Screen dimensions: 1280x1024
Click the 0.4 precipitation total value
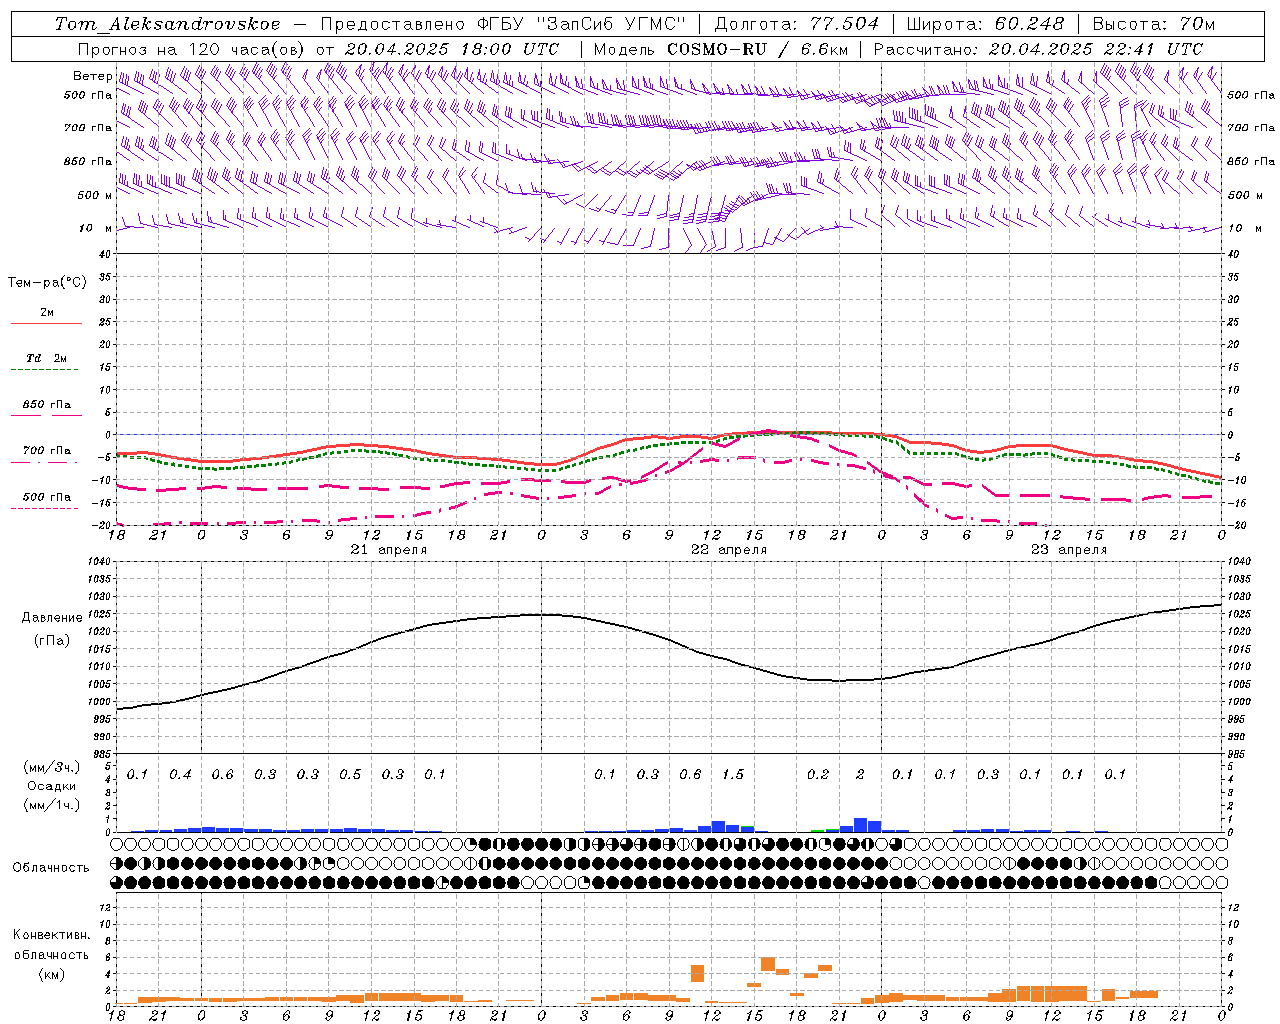180,774
